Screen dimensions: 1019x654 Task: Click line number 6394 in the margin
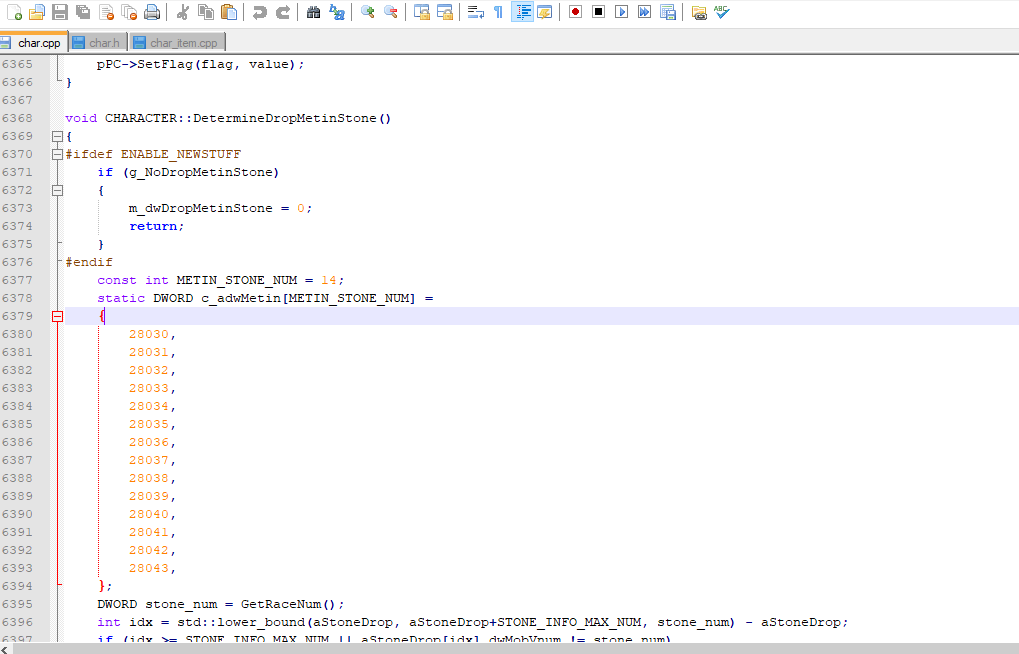coord(17,586)
